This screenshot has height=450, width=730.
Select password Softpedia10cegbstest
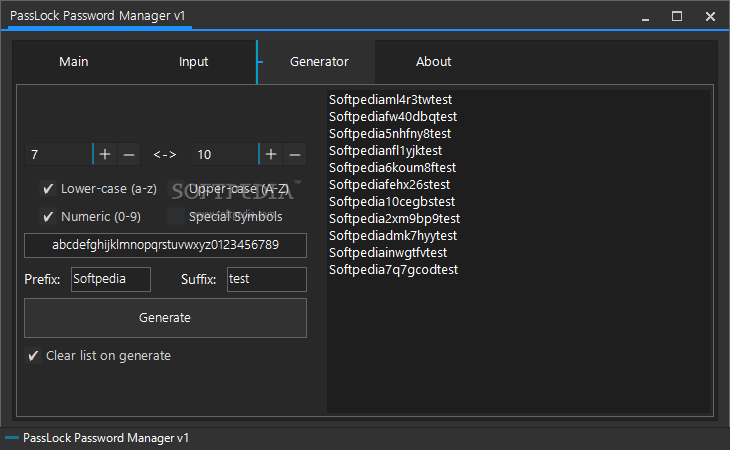tap(392, 201)
